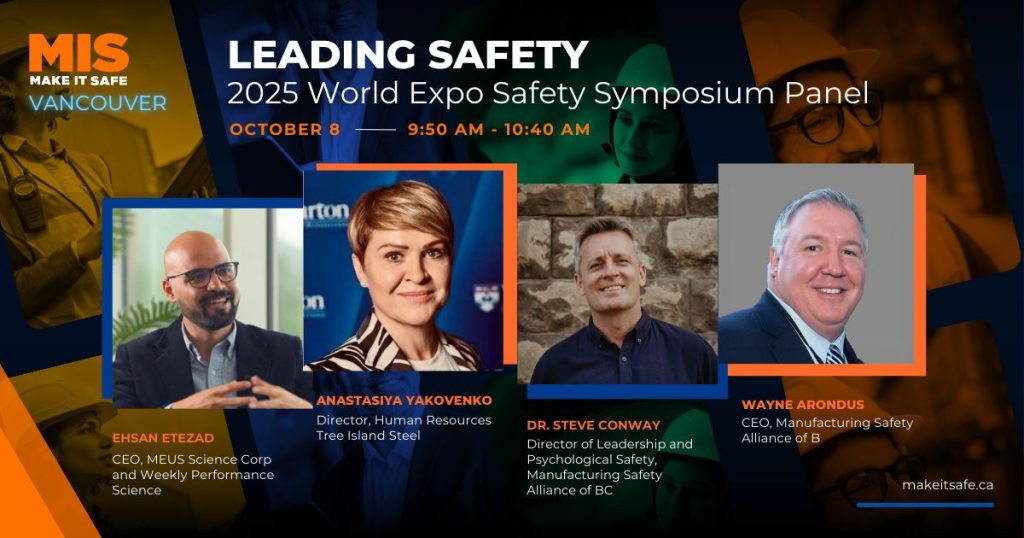Click the MEUS Science Corp CEO description

coord(193,474)
